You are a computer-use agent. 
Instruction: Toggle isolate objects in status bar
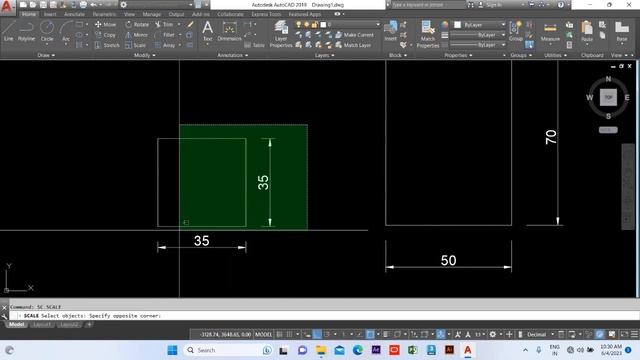(588, 334)
